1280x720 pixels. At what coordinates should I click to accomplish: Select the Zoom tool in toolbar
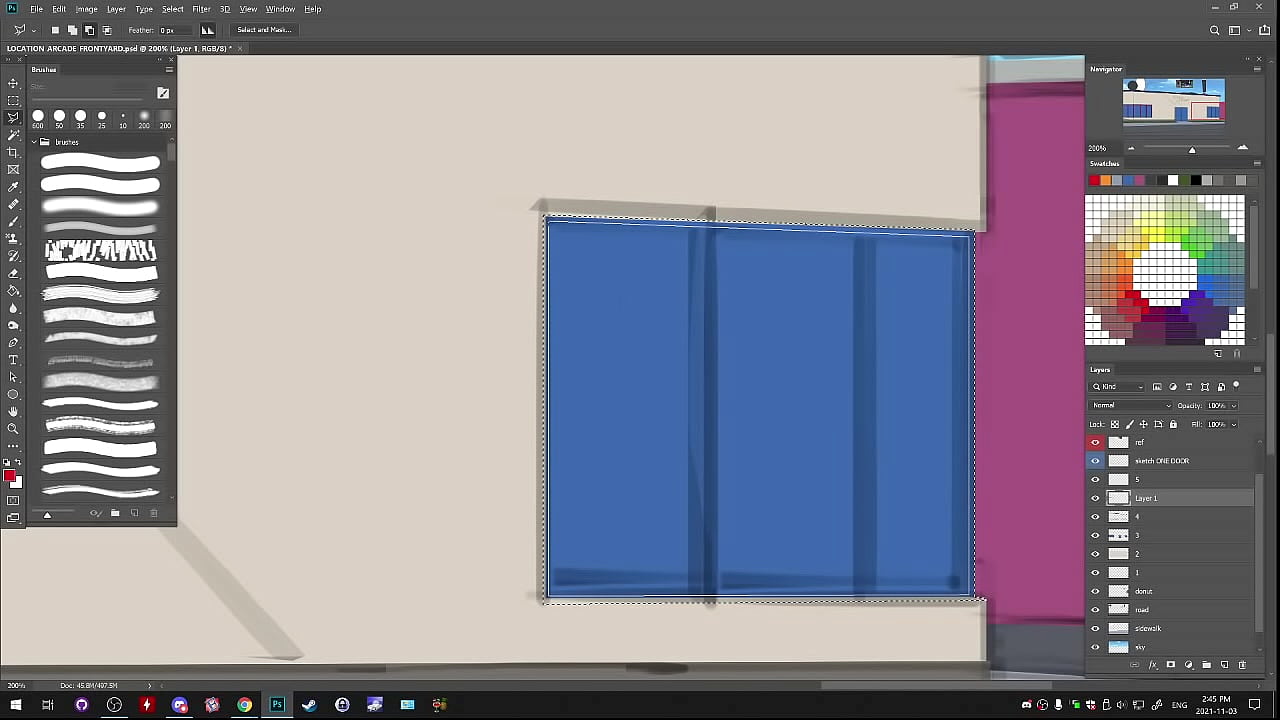click(13, 429)
